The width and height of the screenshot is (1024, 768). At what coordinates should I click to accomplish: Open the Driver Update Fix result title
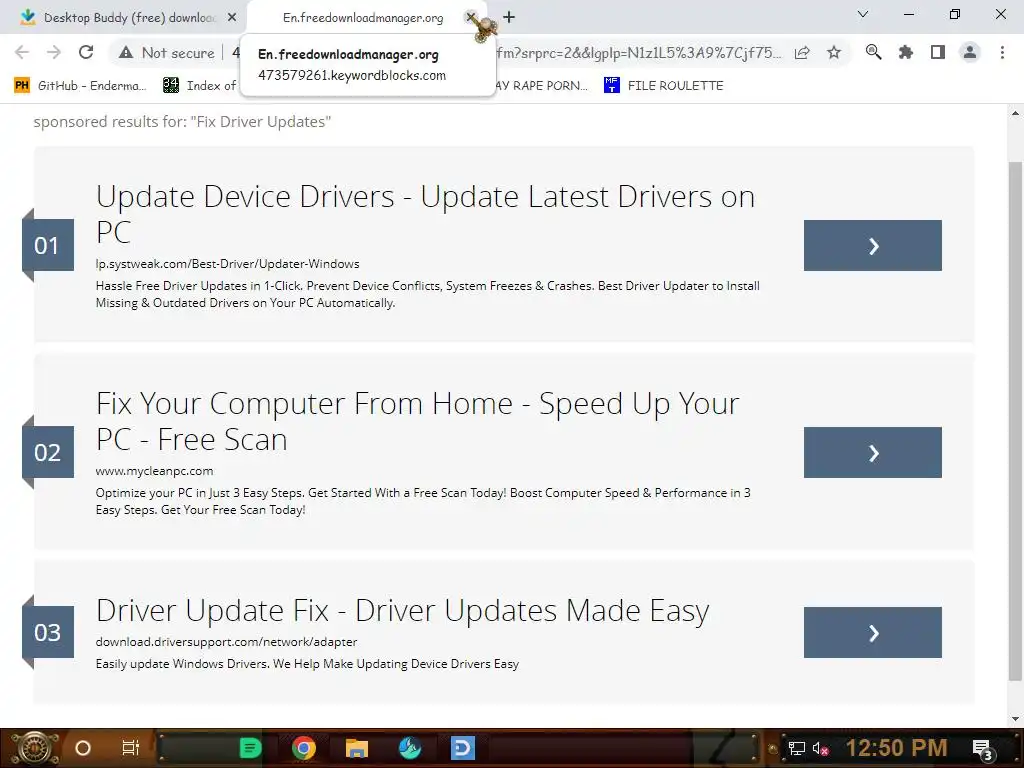402,611
